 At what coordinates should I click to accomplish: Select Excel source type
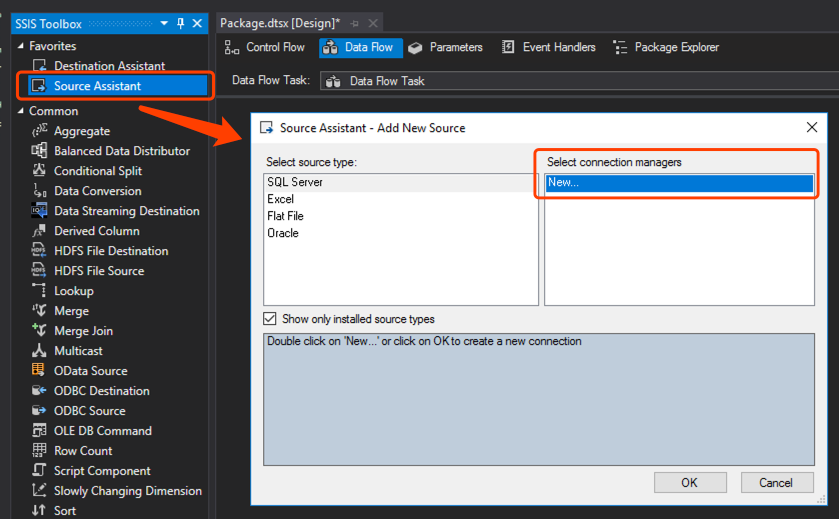coord(401,199)
